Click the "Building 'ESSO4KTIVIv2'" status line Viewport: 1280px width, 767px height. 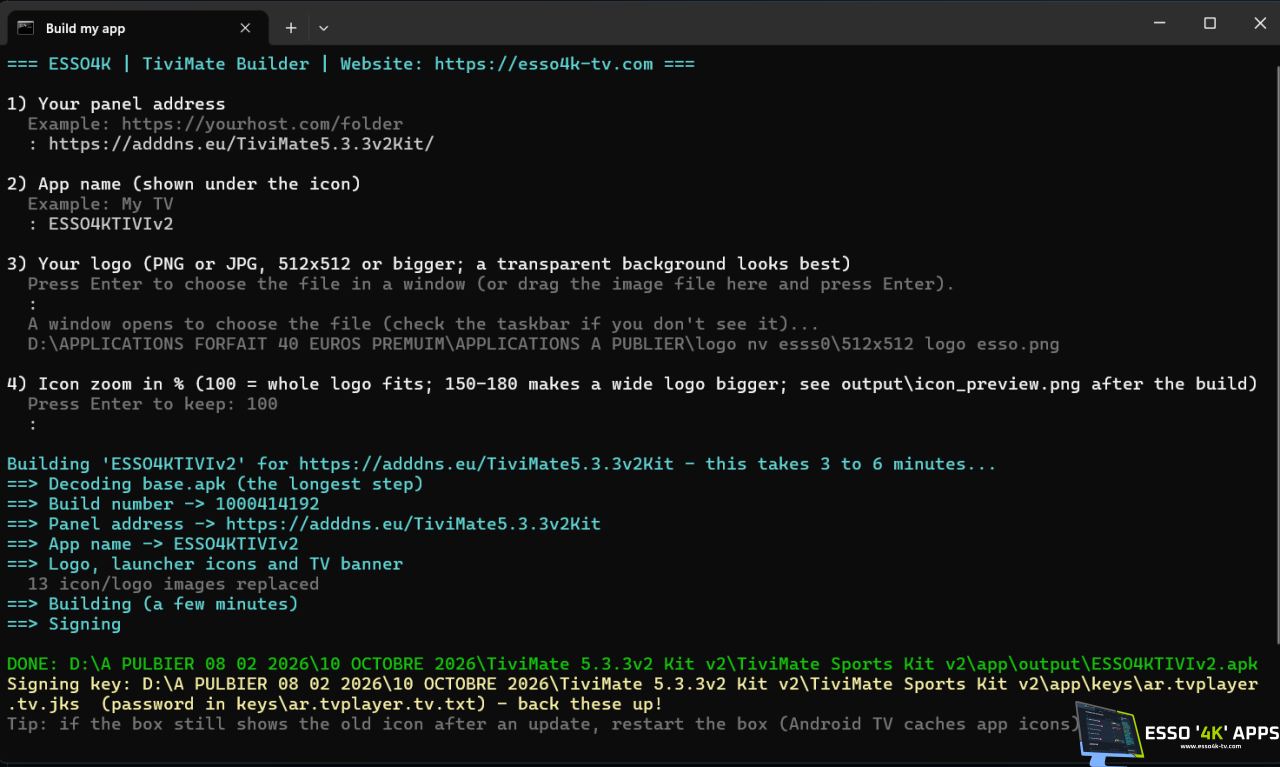pyautogui.click(x=502, y=464)
